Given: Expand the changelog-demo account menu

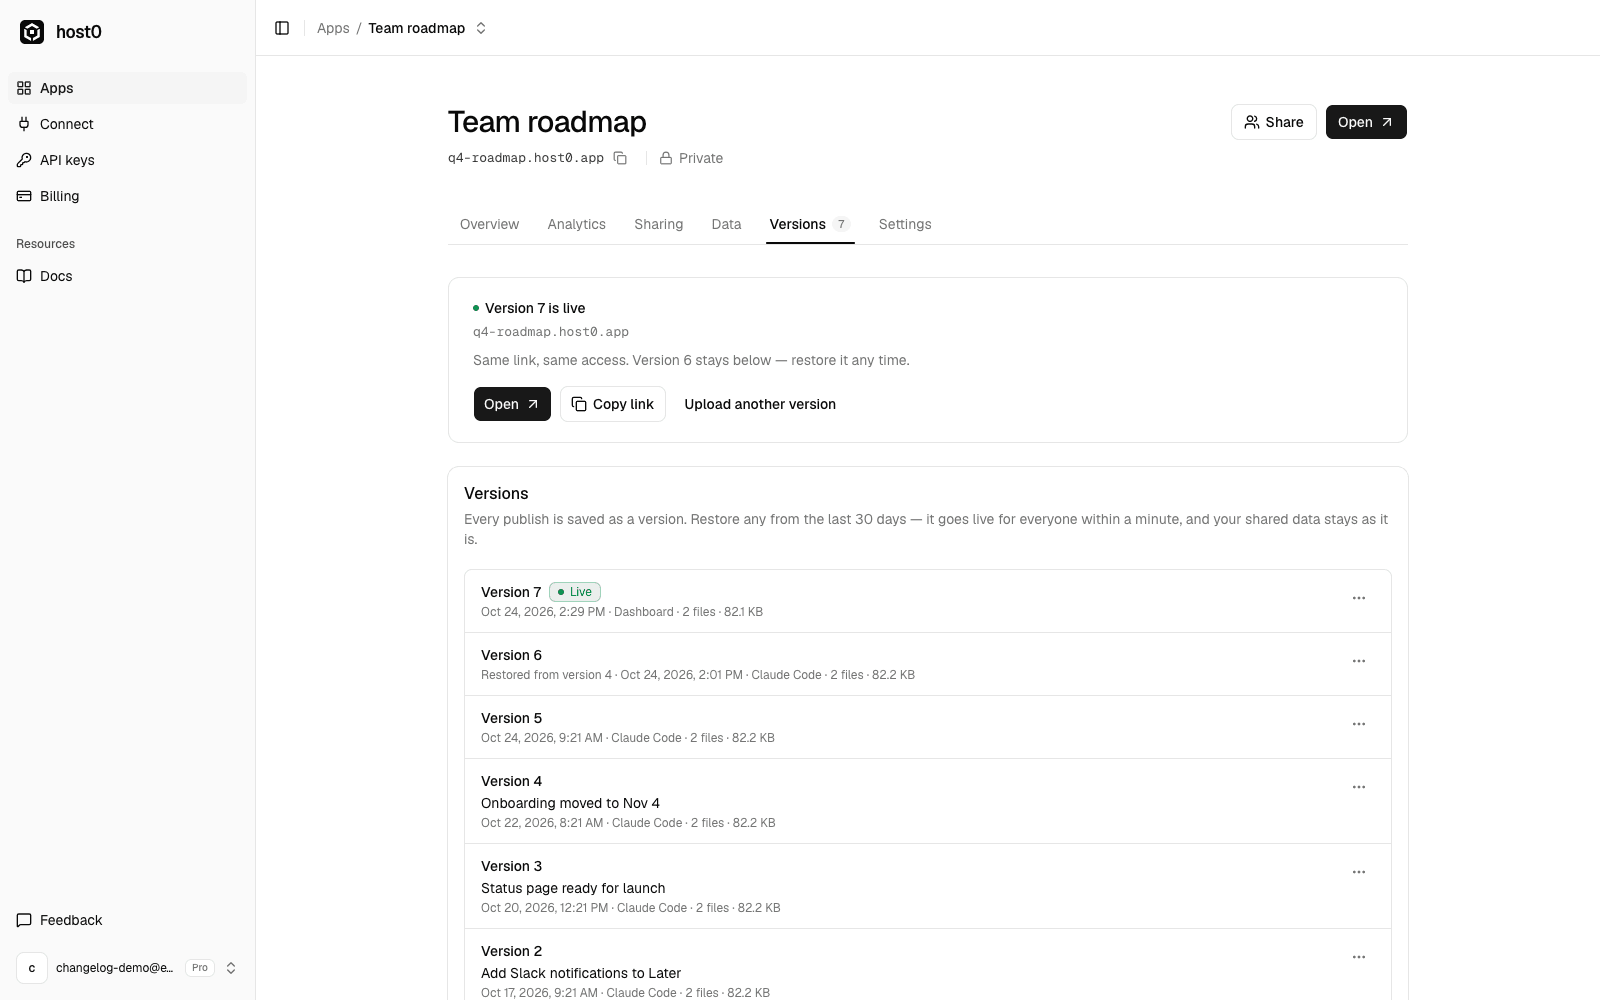Looking at the screenshot, I should (x=128, y=968).
